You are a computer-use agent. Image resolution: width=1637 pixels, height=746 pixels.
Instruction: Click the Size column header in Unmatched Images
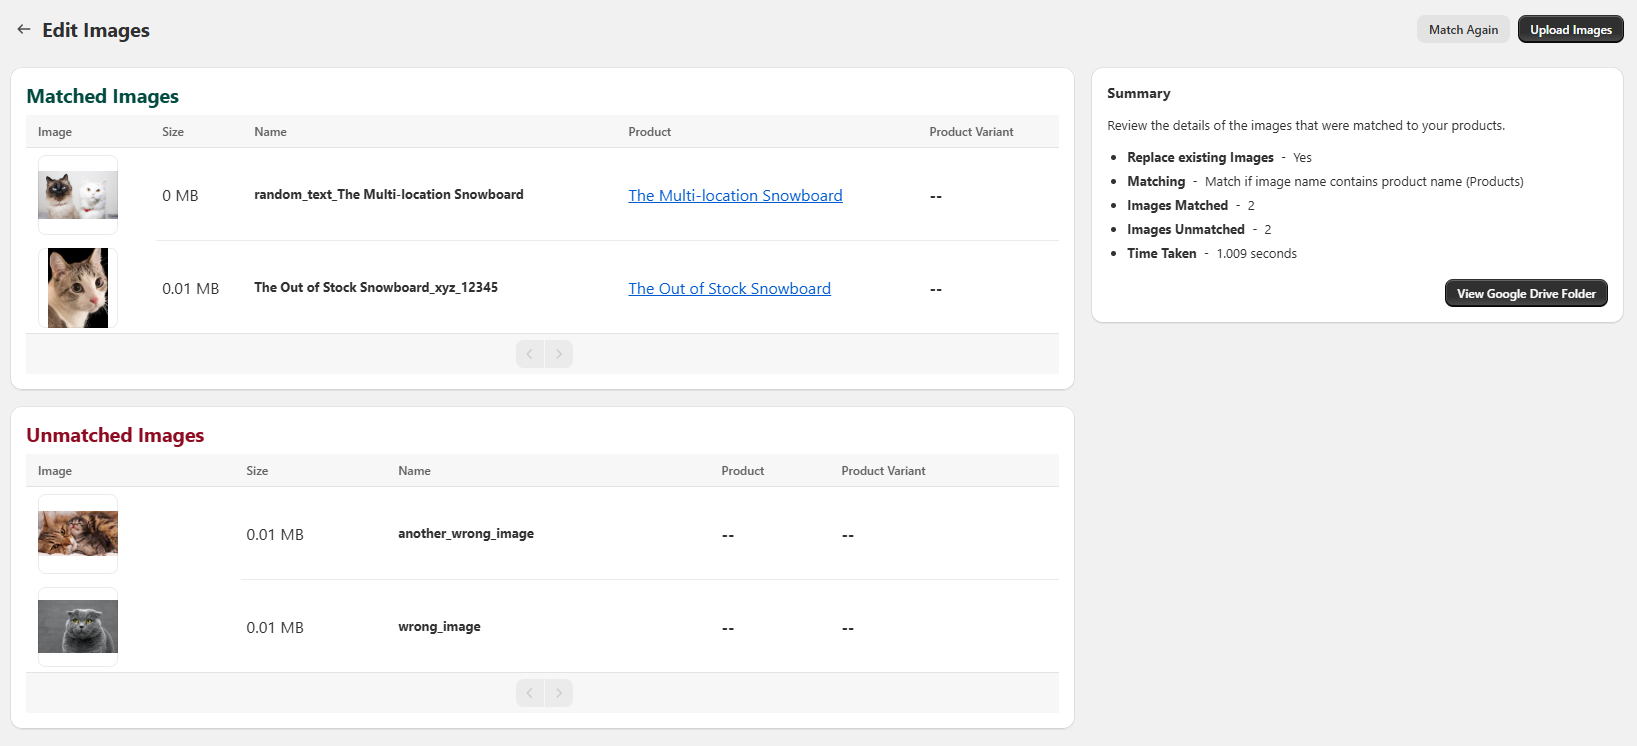coord(257,471)
